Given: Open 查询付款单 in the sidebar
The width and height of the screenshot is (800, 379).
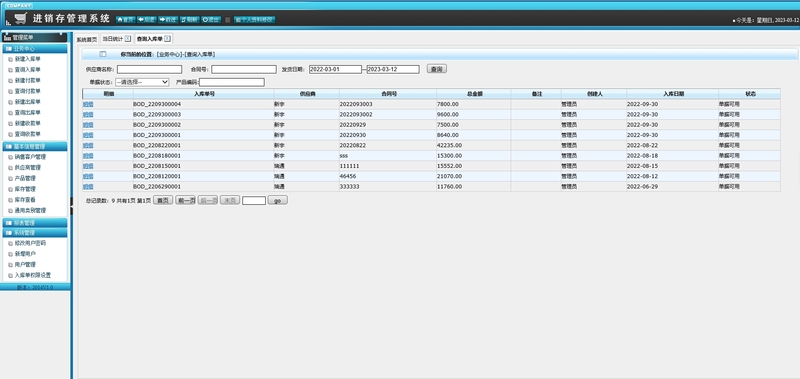Looking at the screenshot, I should [28, 91].
